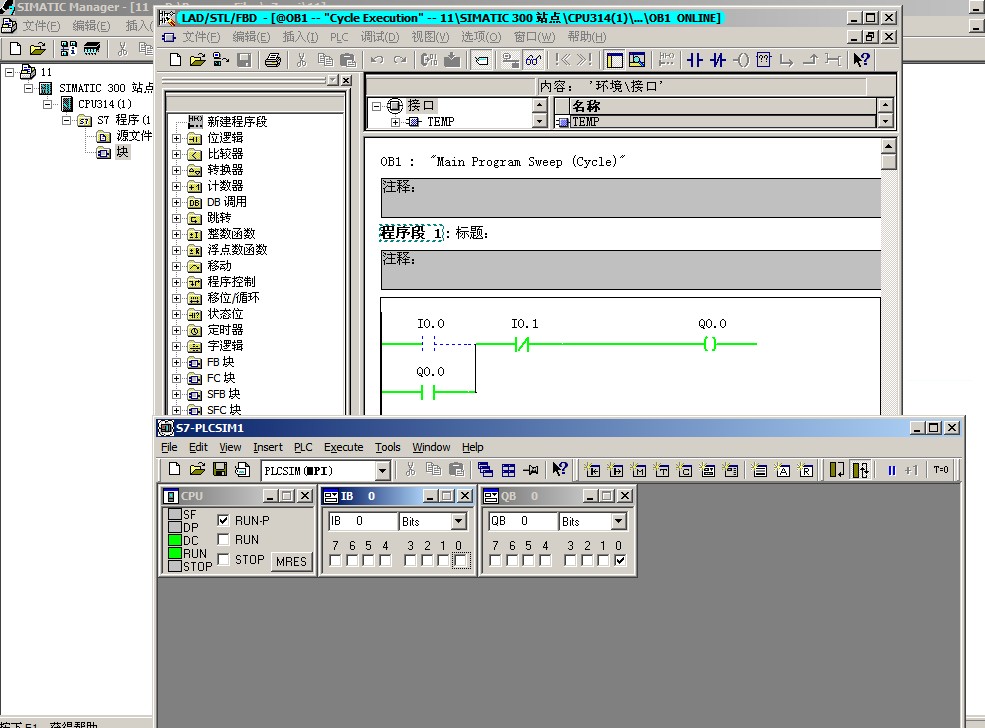Insert an output coil from toolbar

click(741, 60)
